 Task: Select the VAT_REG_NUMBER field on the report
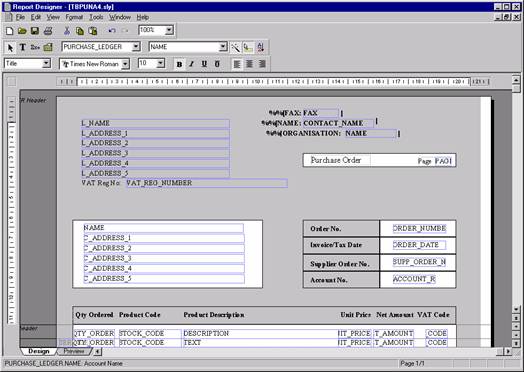207,183
